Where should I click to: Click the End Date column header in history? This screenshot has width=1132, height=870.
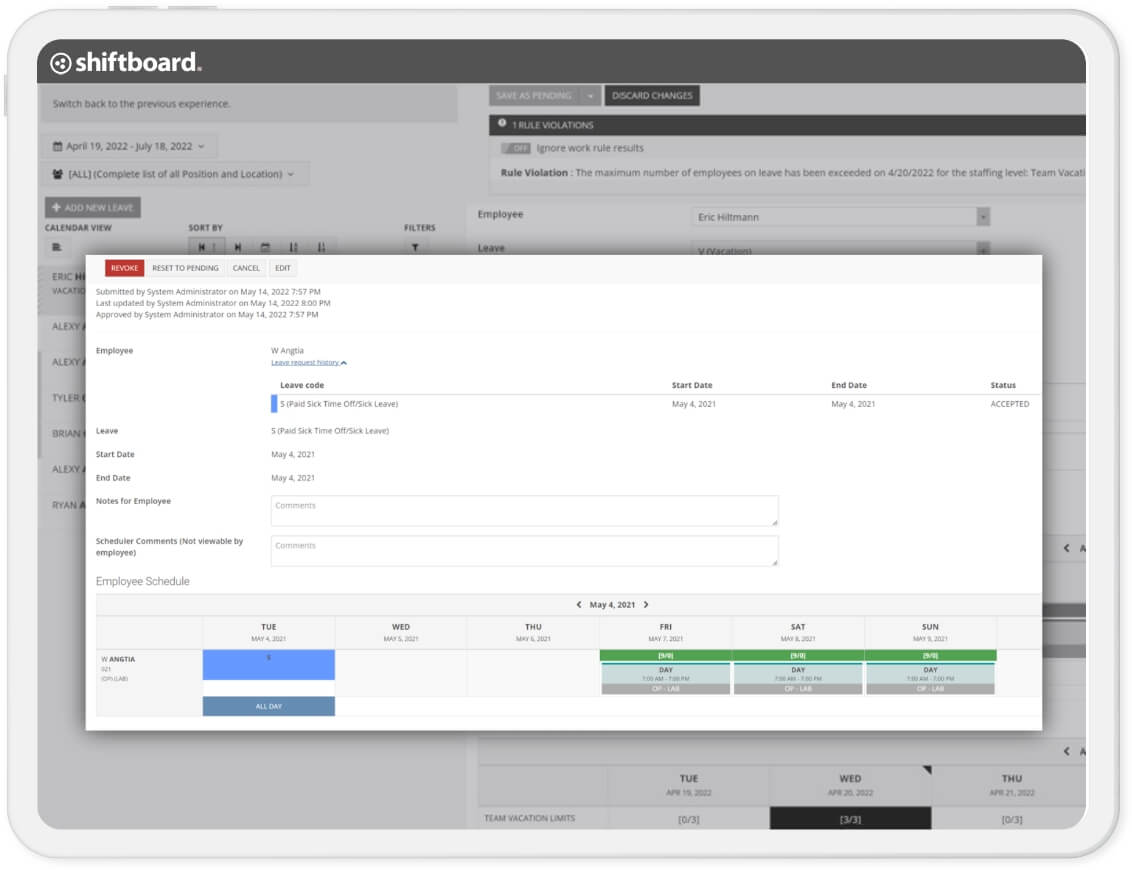[x=849, y=386]
